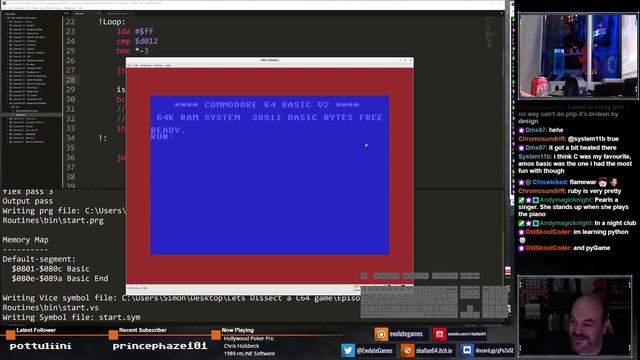640x360 pixels.
Task: Open the Preferences menu in Sublime Text
Action: [70, 8]
